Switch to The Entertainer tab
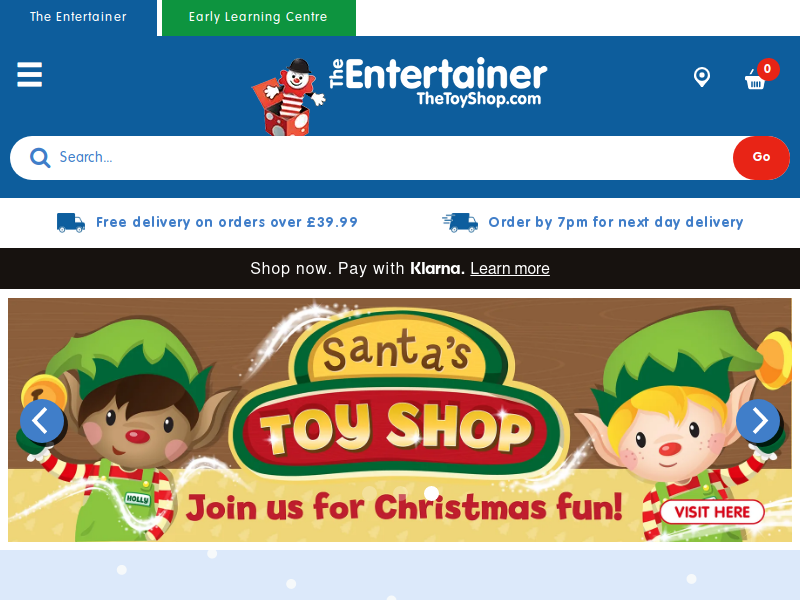 coord(78,17)
